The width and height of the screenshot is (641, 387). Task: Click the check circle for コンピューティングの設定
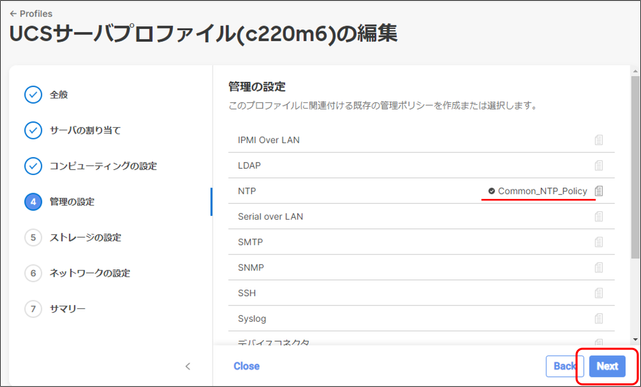point(33,166)
